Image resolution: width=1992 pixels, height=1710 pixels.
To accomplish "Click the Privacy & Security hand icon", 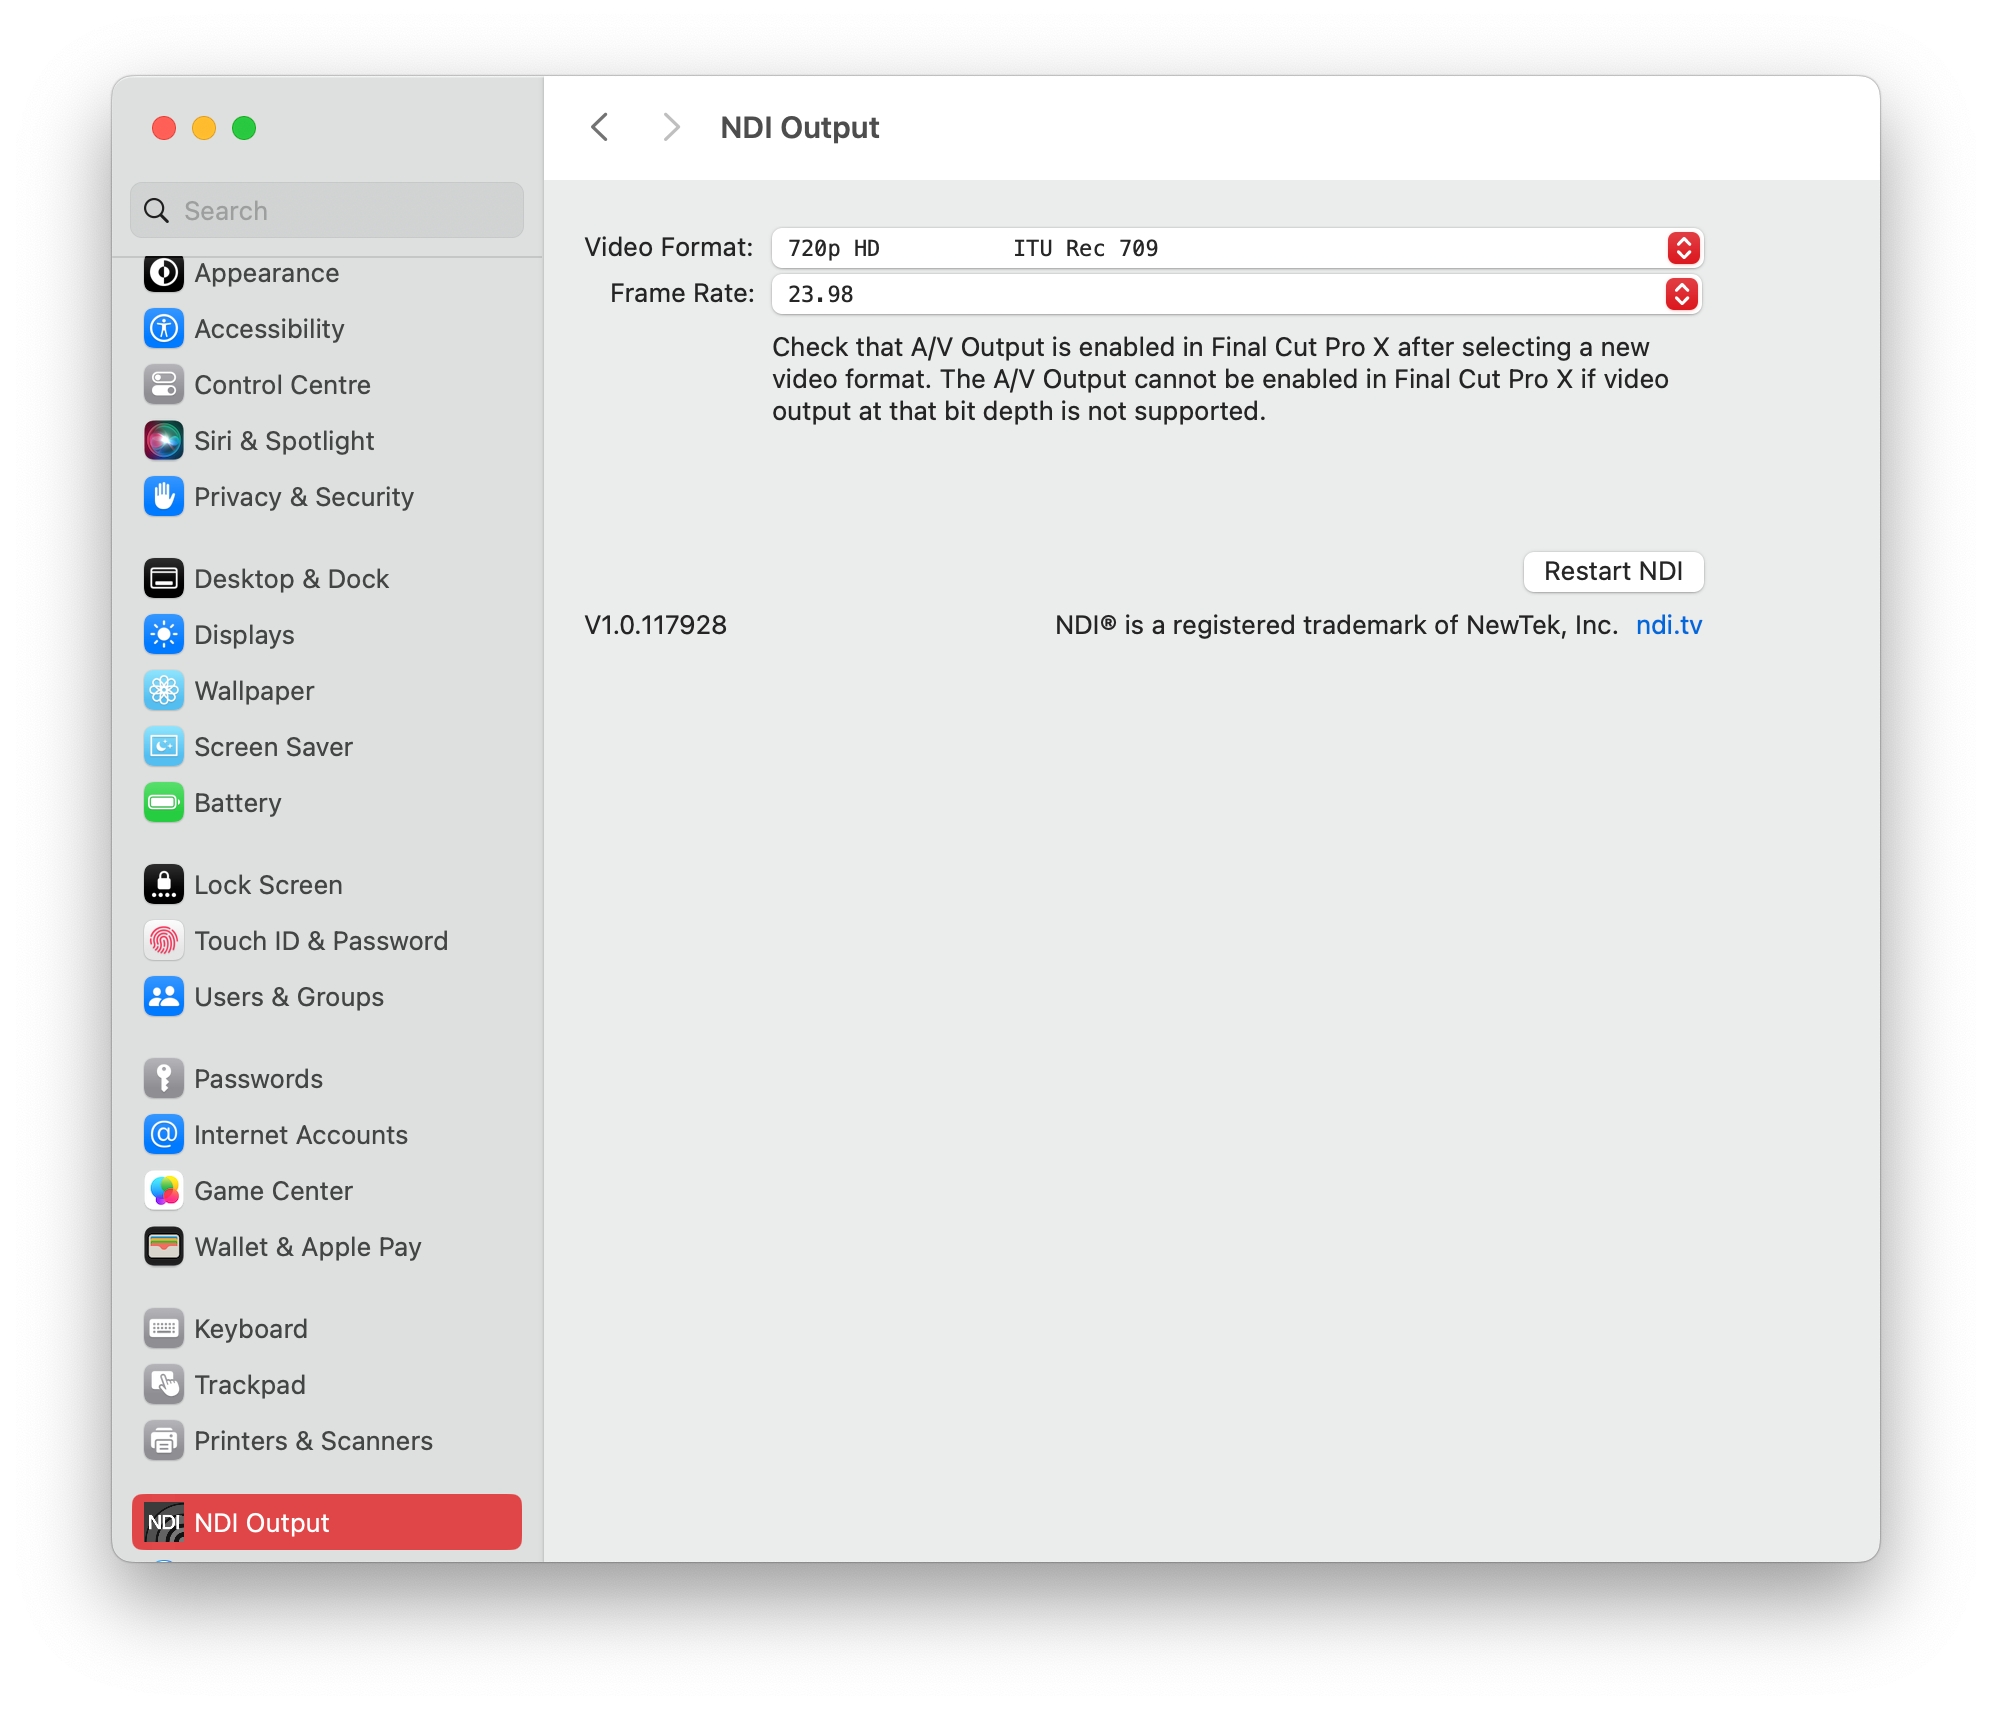I will click(x=164, y=497).
